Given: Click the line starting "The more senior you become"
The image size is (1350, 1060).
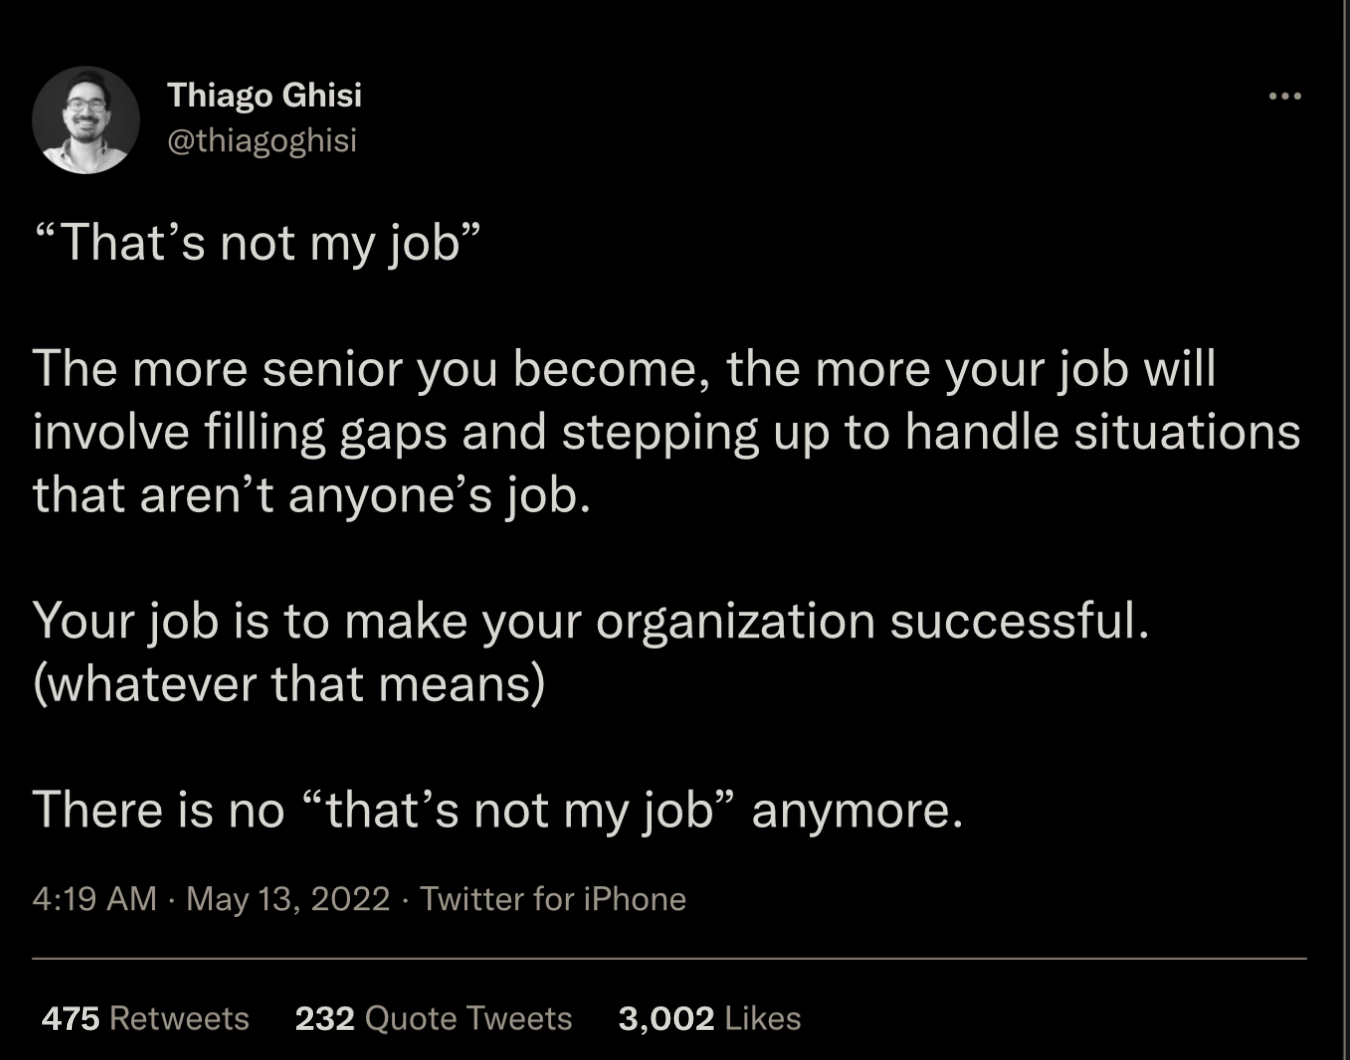Looking at the screenshot, I should click(624, 369).
